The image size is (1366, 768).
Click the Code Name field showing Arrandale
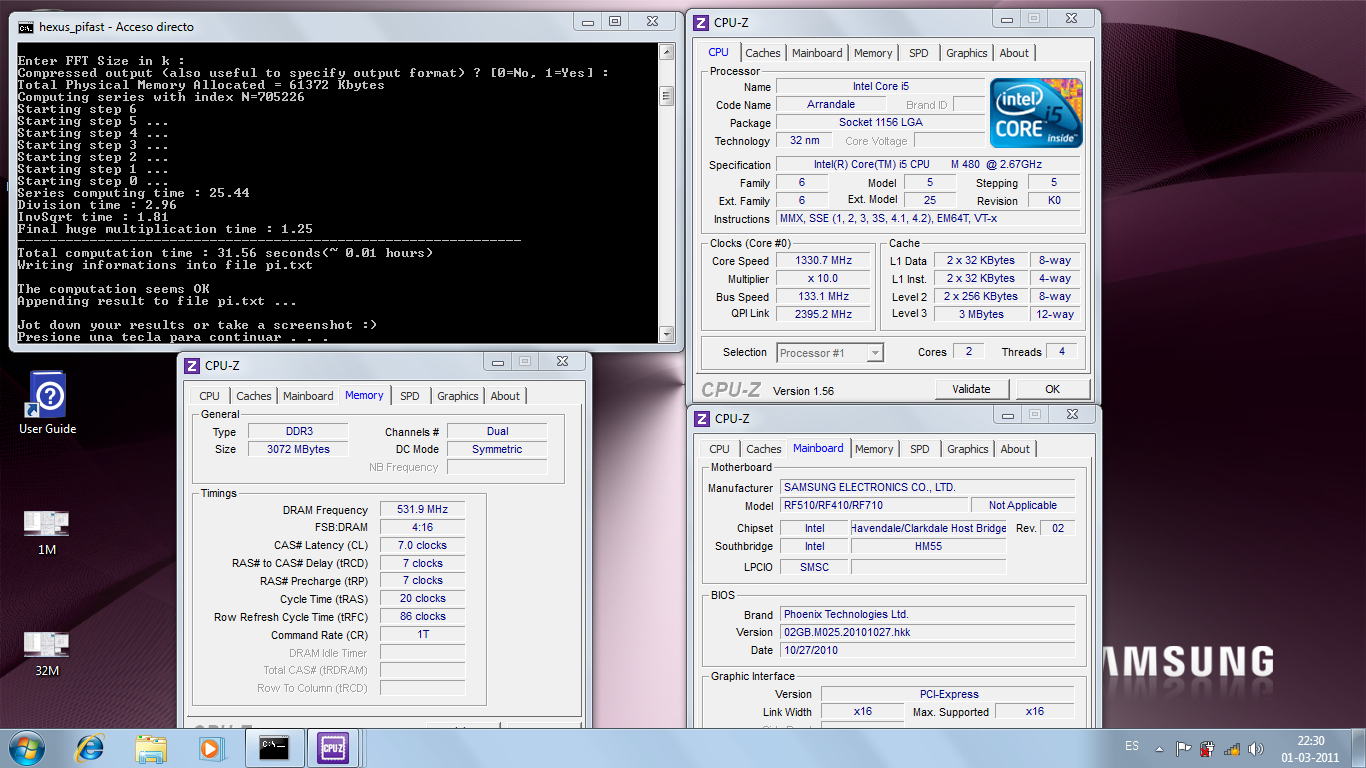831,105
